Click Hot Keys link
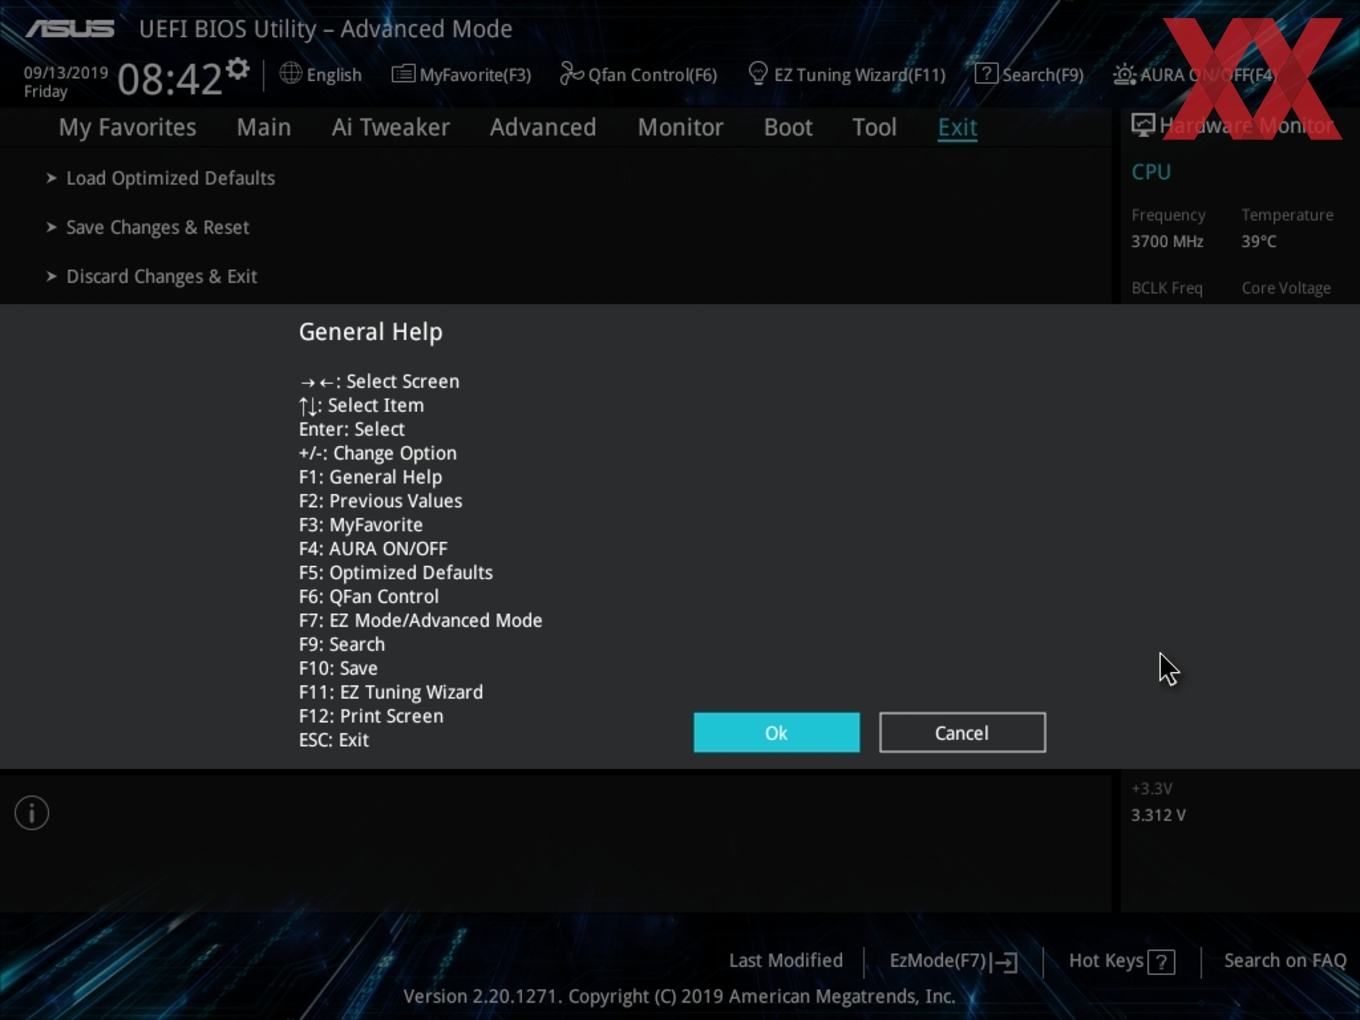 coord(1106,960)
